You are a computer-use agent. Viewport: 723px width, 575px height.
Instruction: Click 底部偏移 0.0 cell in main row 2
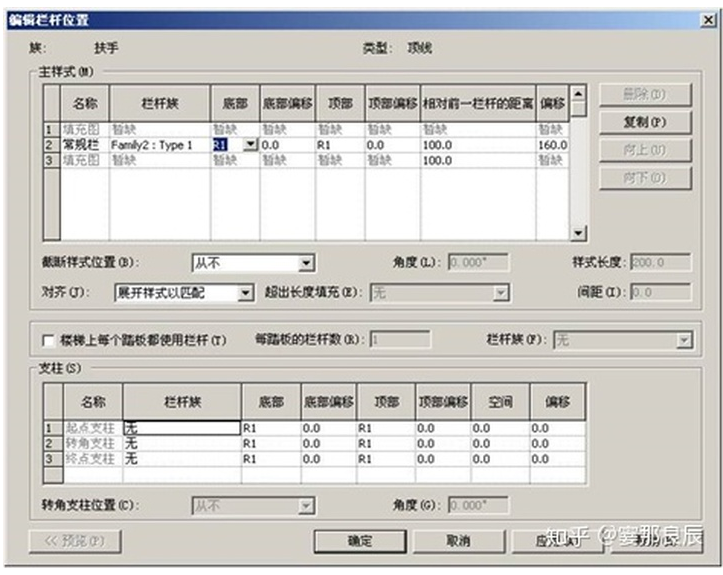click(x=288, y=145)
